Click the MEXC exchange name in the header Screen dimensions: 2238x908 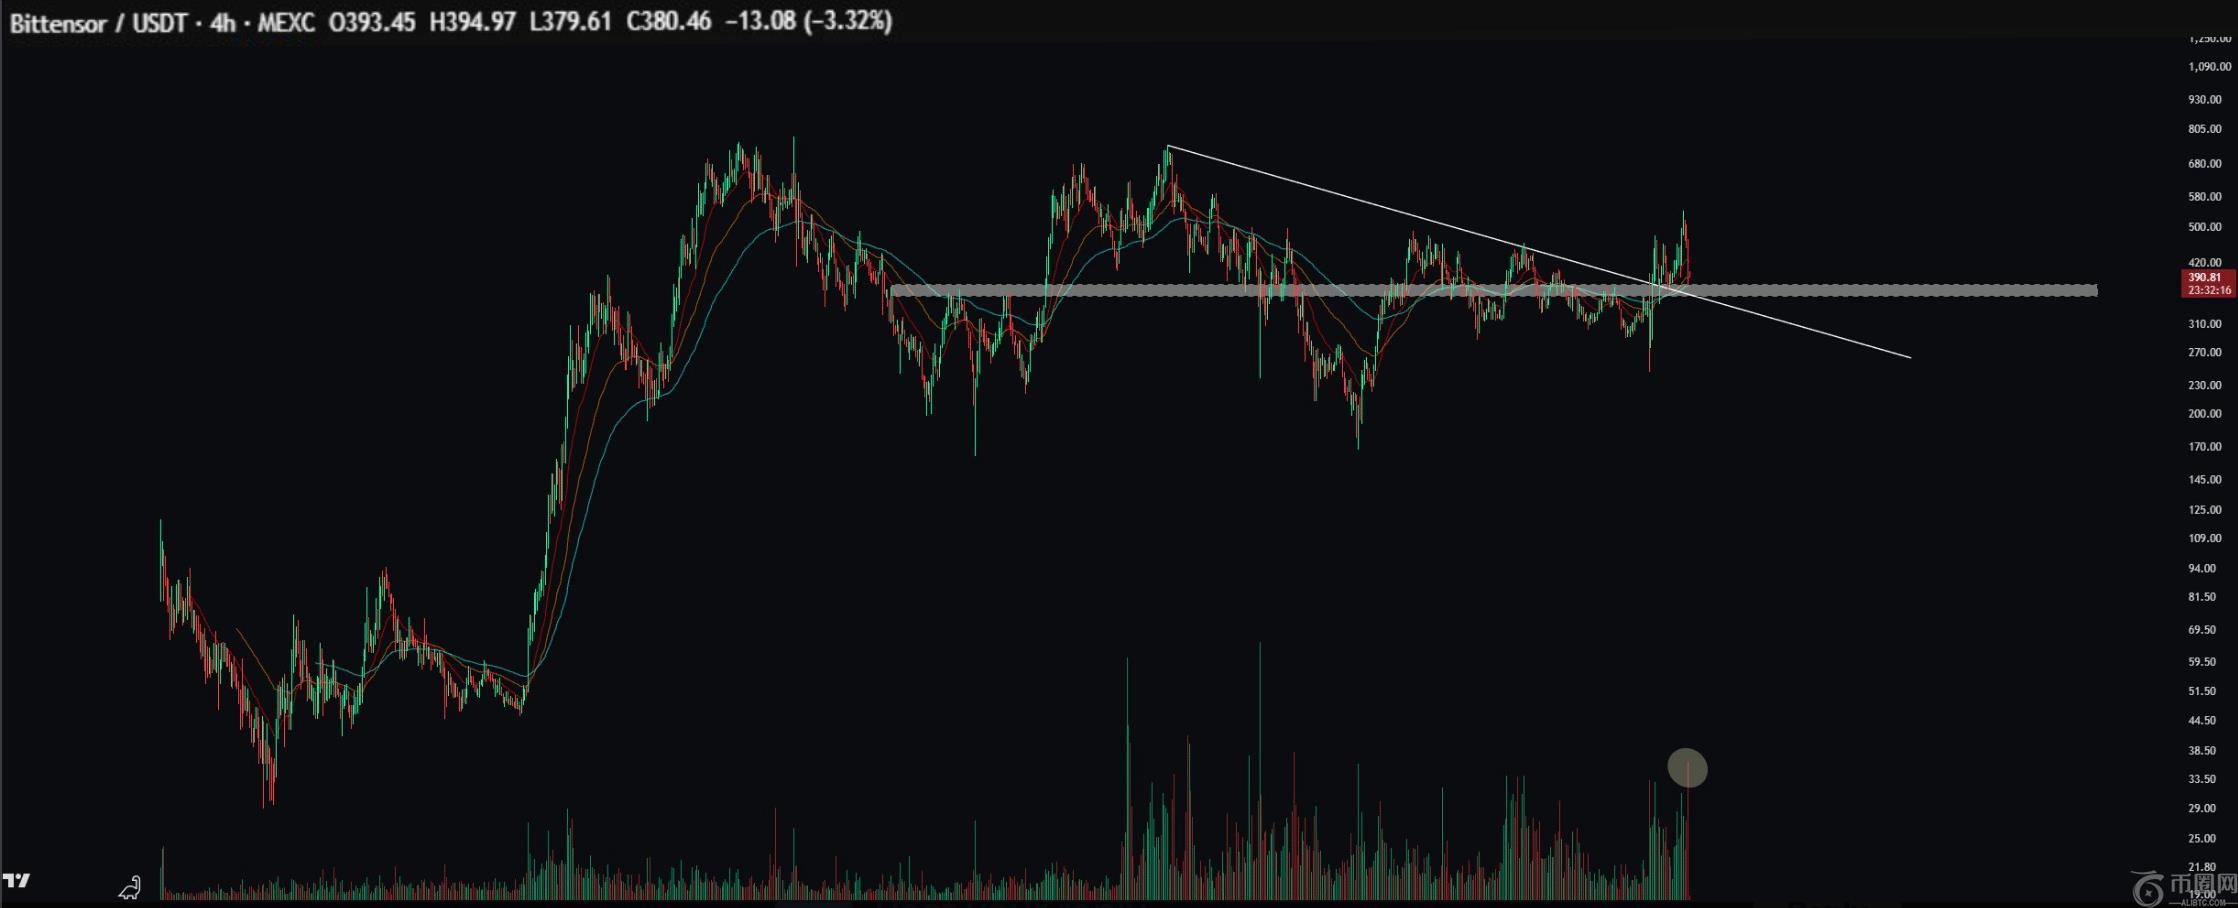pos(286,22)
